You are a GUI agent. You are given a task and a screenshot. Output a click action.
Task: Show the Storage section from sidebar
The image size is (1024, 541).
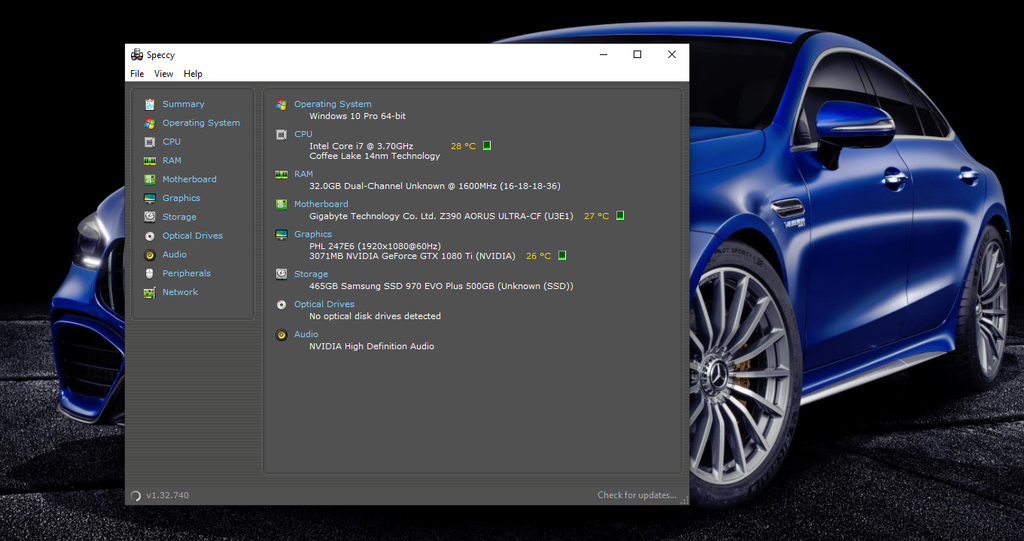[x=180, y=217]
